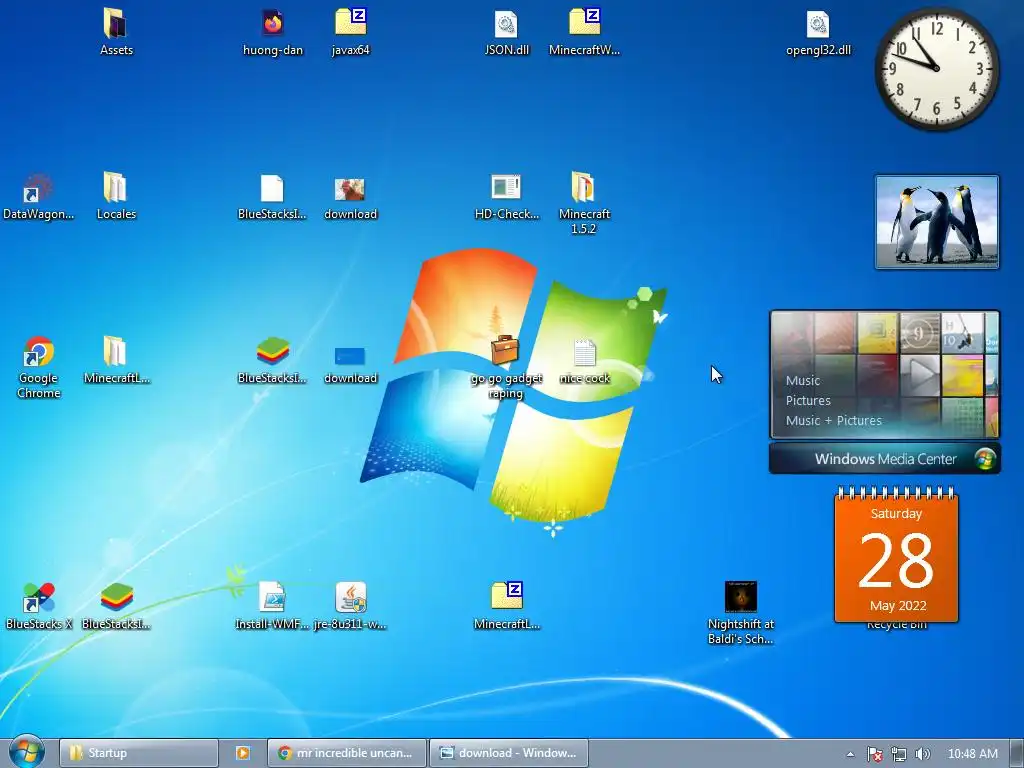Switch to download - Windows Photo Viewer taskbar button
This screenshot has height=768, width=1024.
509,753
